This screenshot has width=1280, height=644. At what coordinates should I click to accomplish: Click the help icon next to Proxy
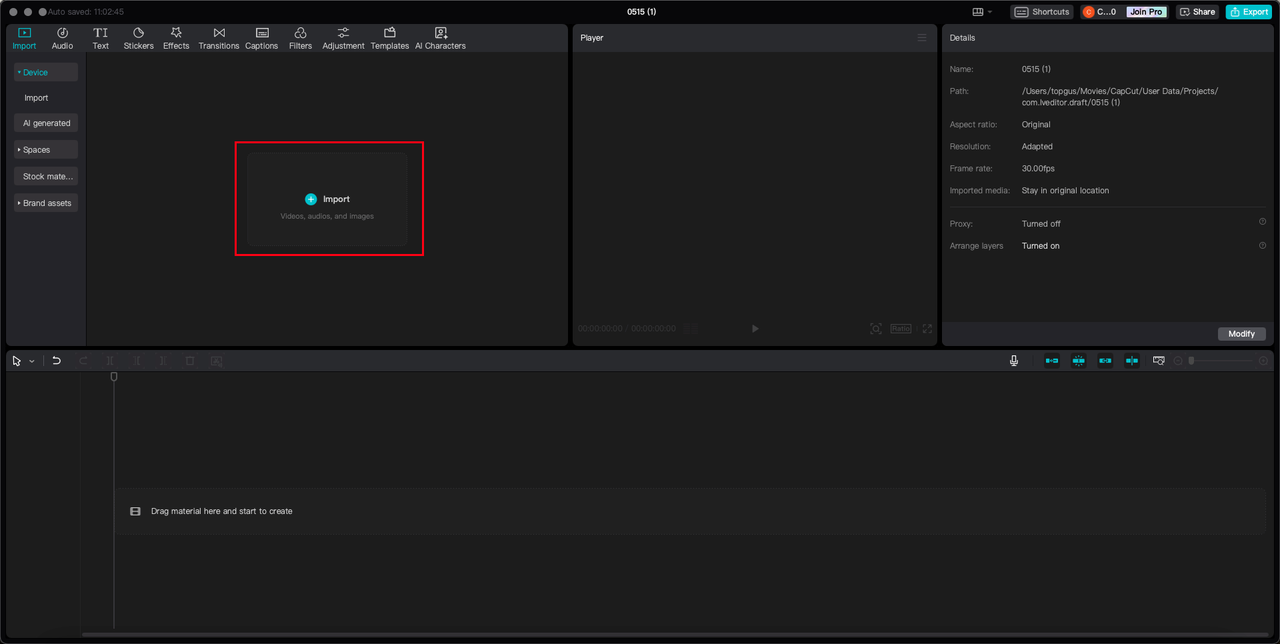(x=1262, y=222)
